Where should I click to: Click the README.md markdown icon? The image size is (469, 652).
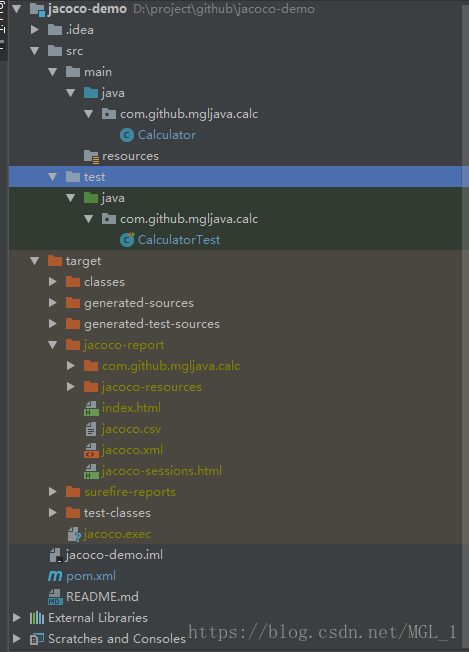(x=55, y=597)
